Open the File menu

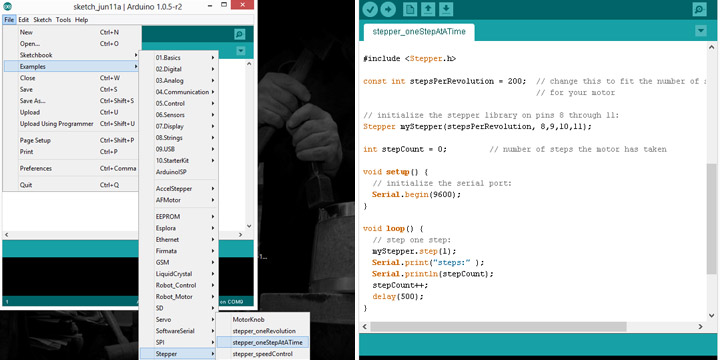tap(9, 20)
